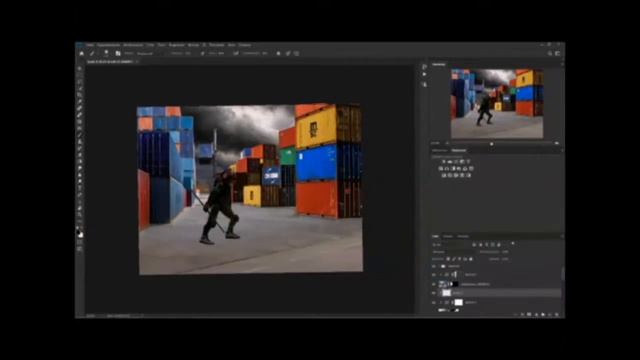This screenshot has height=360, width=640.
Task: Open the Adjustments panel menu
Action: point(562,151)
